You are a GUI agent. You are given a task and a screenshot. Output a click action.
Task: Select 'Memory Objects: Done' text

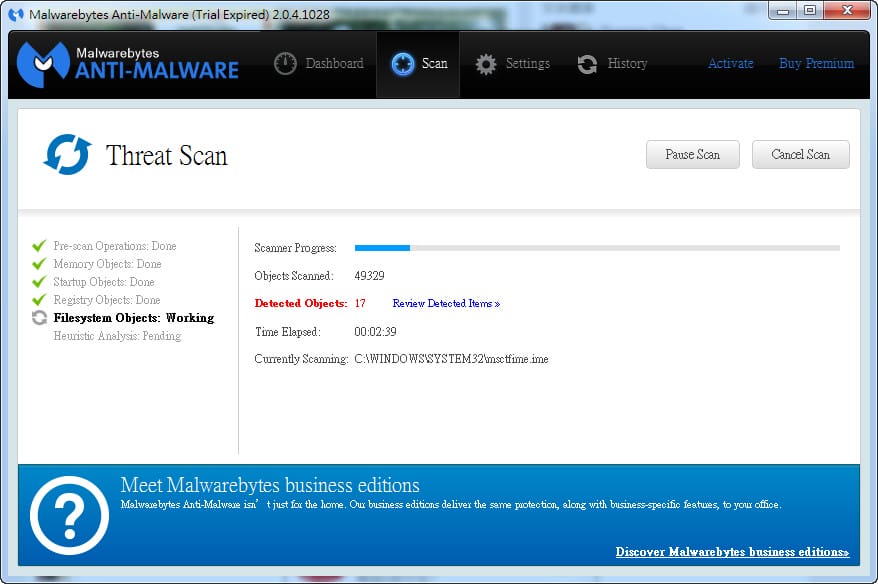108,264
